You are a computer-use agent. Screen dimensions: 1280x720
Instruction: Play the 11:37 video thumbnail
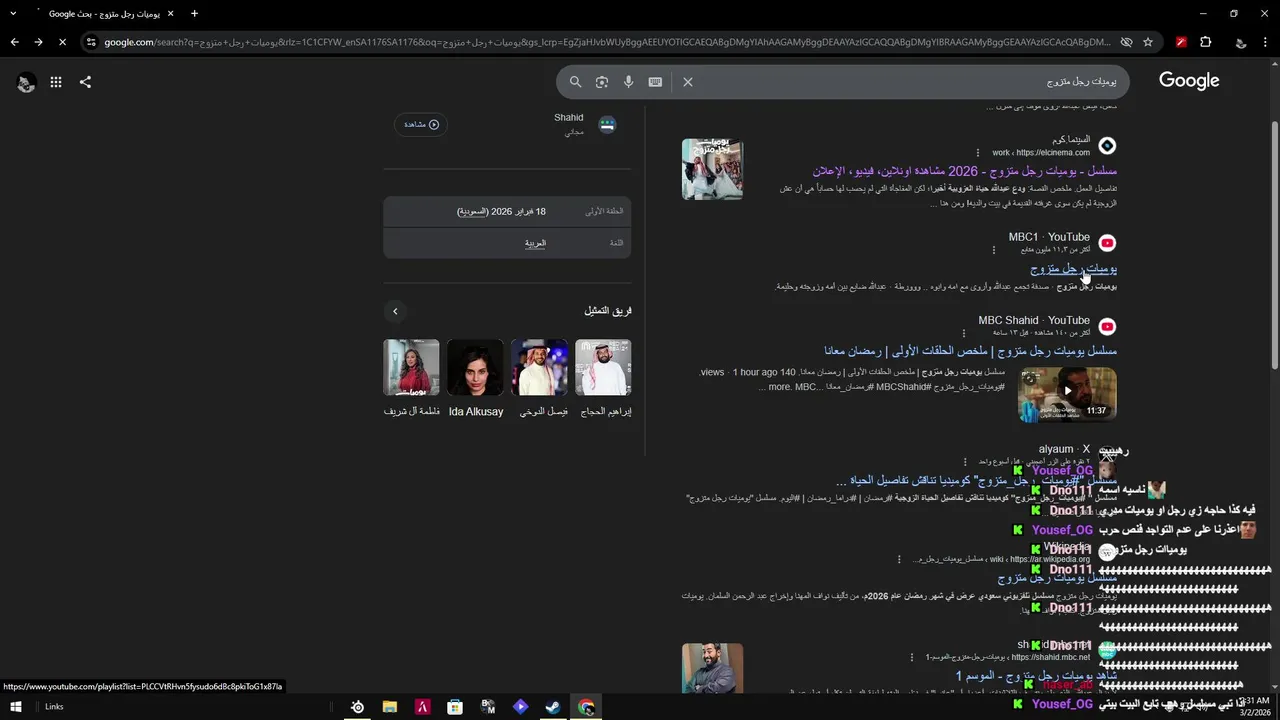pyautogui.click(x=1067, y=395)
